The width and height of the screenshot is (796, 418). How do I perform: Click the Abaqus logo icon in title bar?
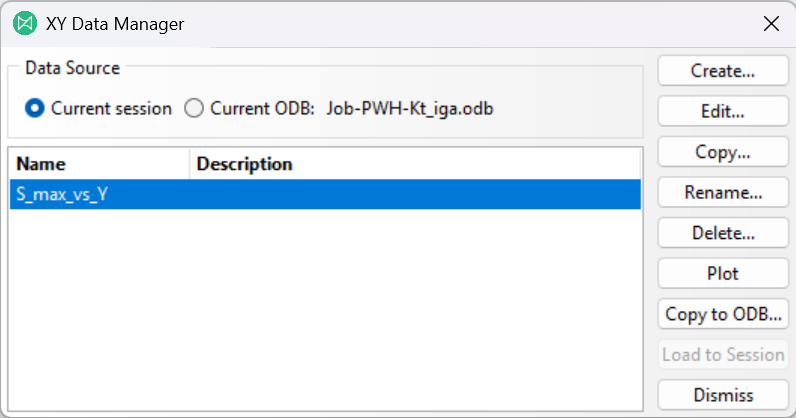[x=25, y=23]
